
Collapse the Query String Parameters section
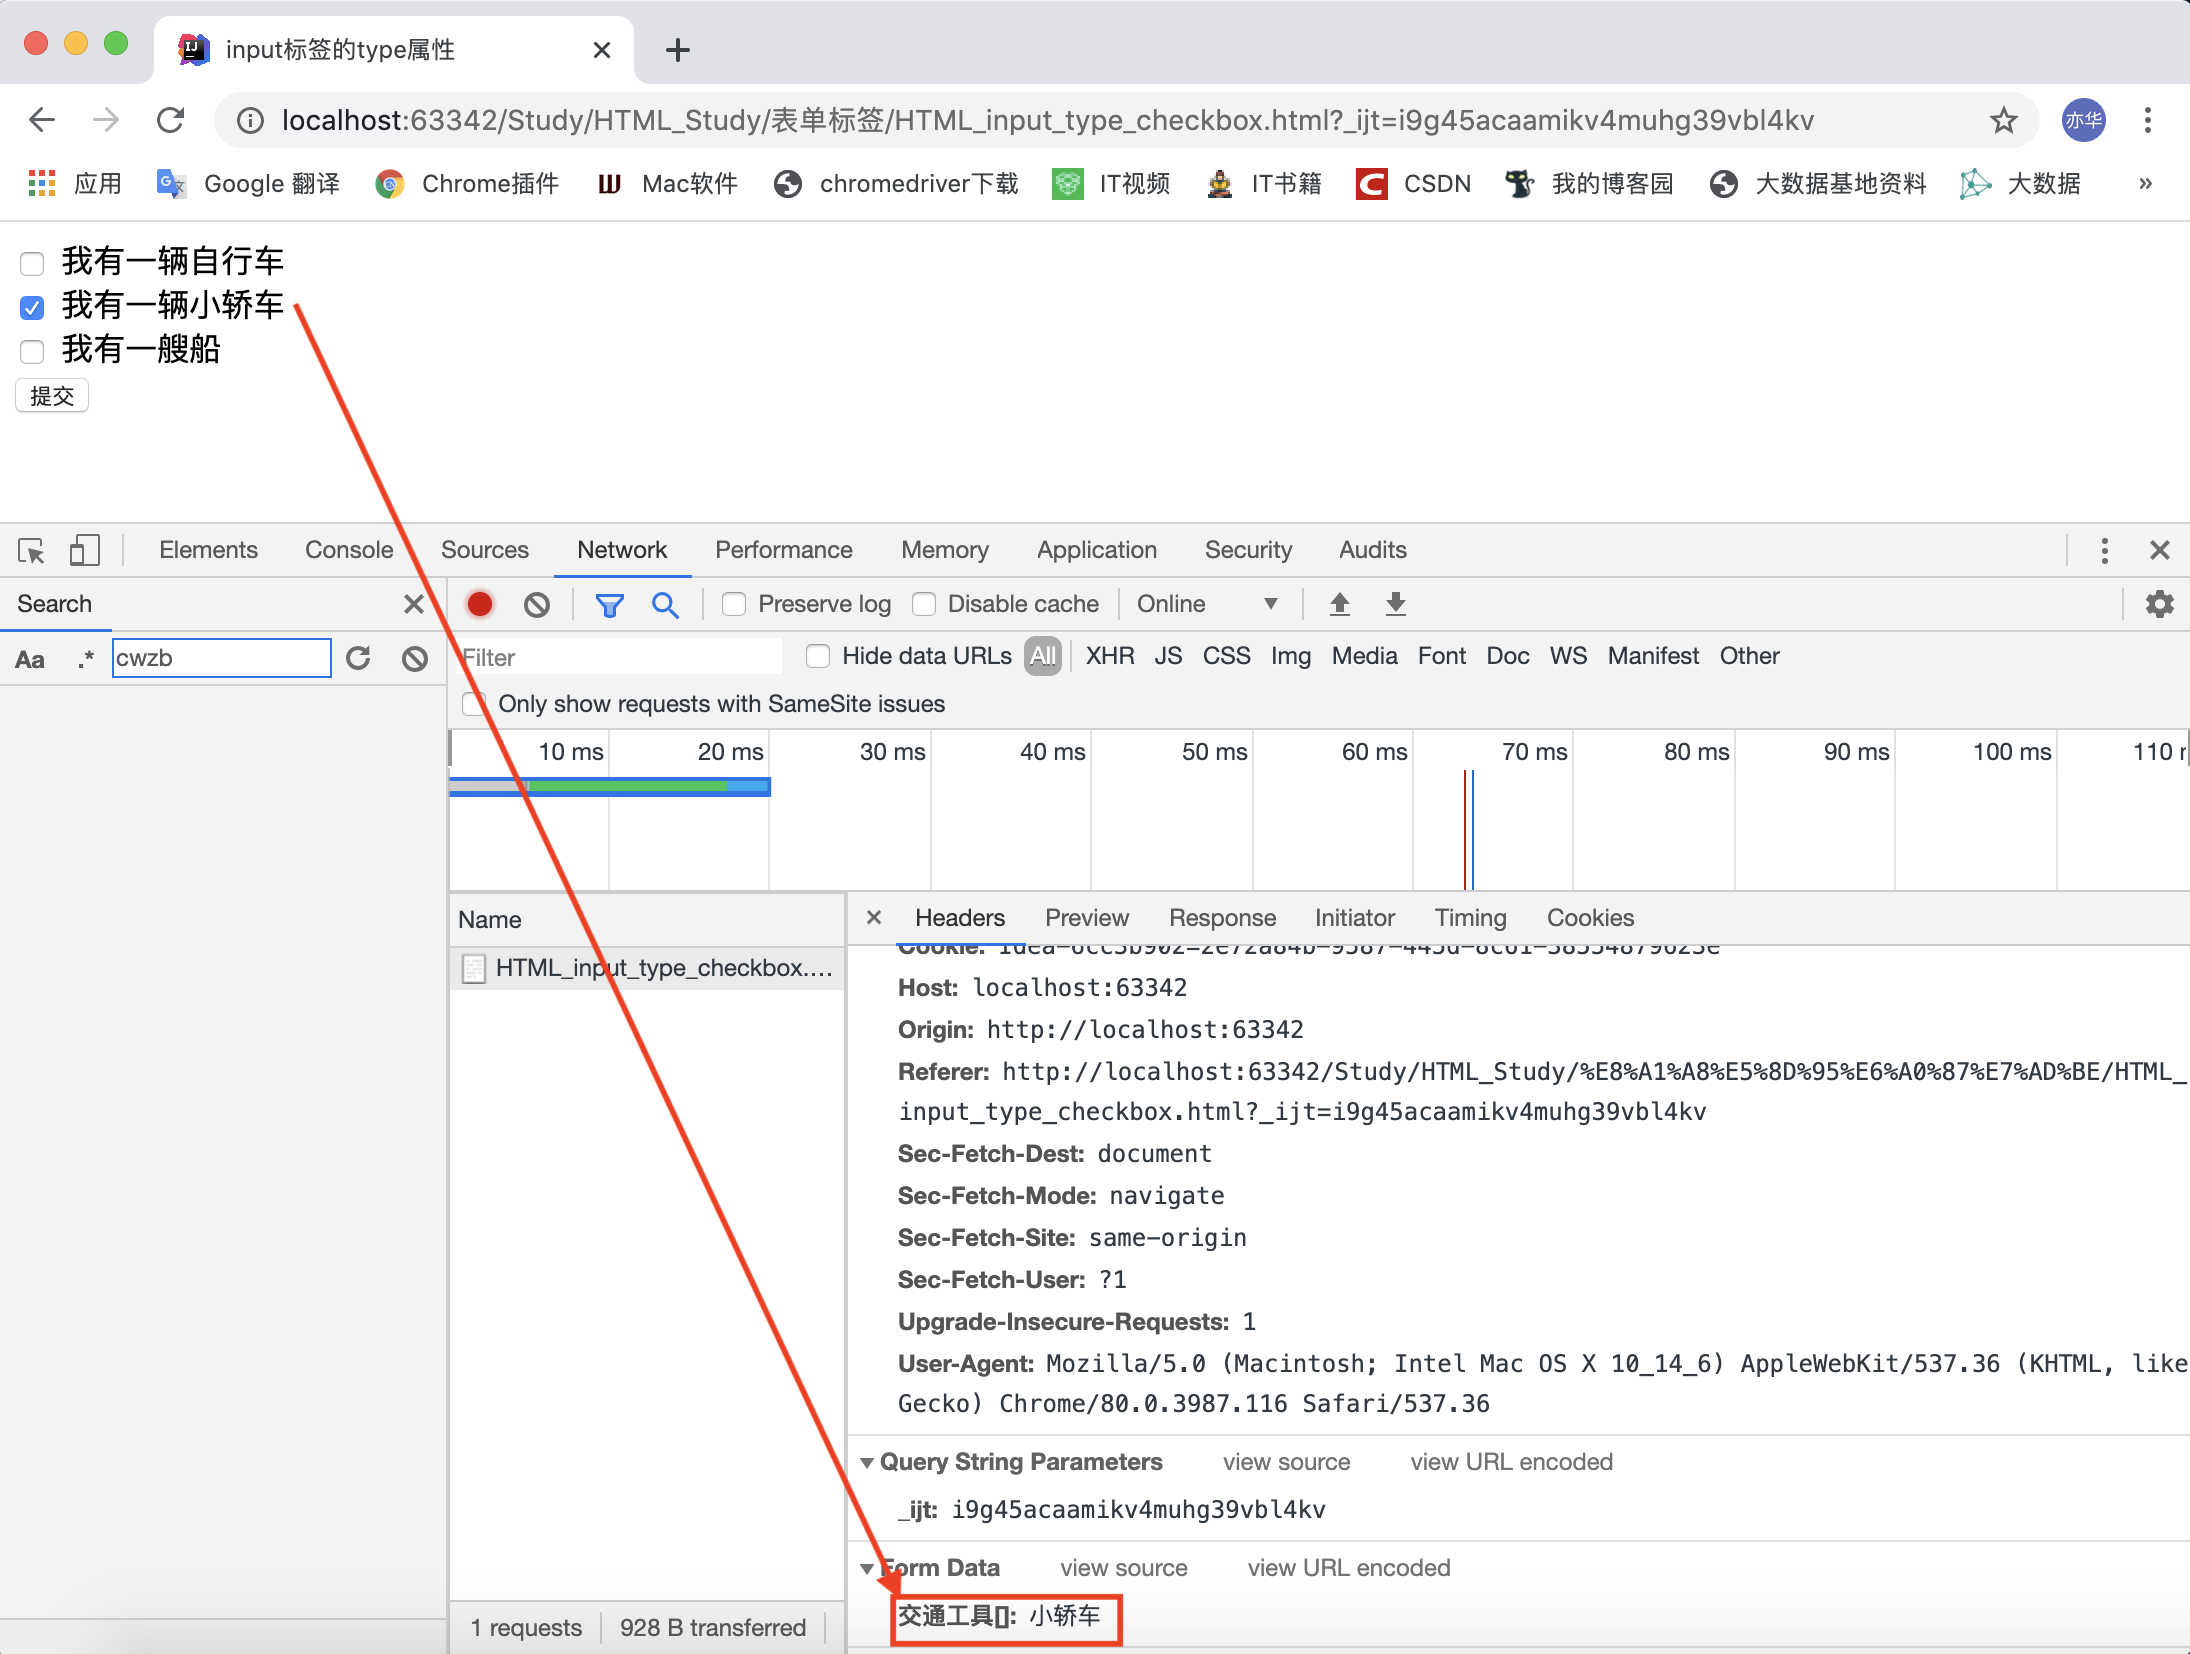click(x=867, y=1463)
